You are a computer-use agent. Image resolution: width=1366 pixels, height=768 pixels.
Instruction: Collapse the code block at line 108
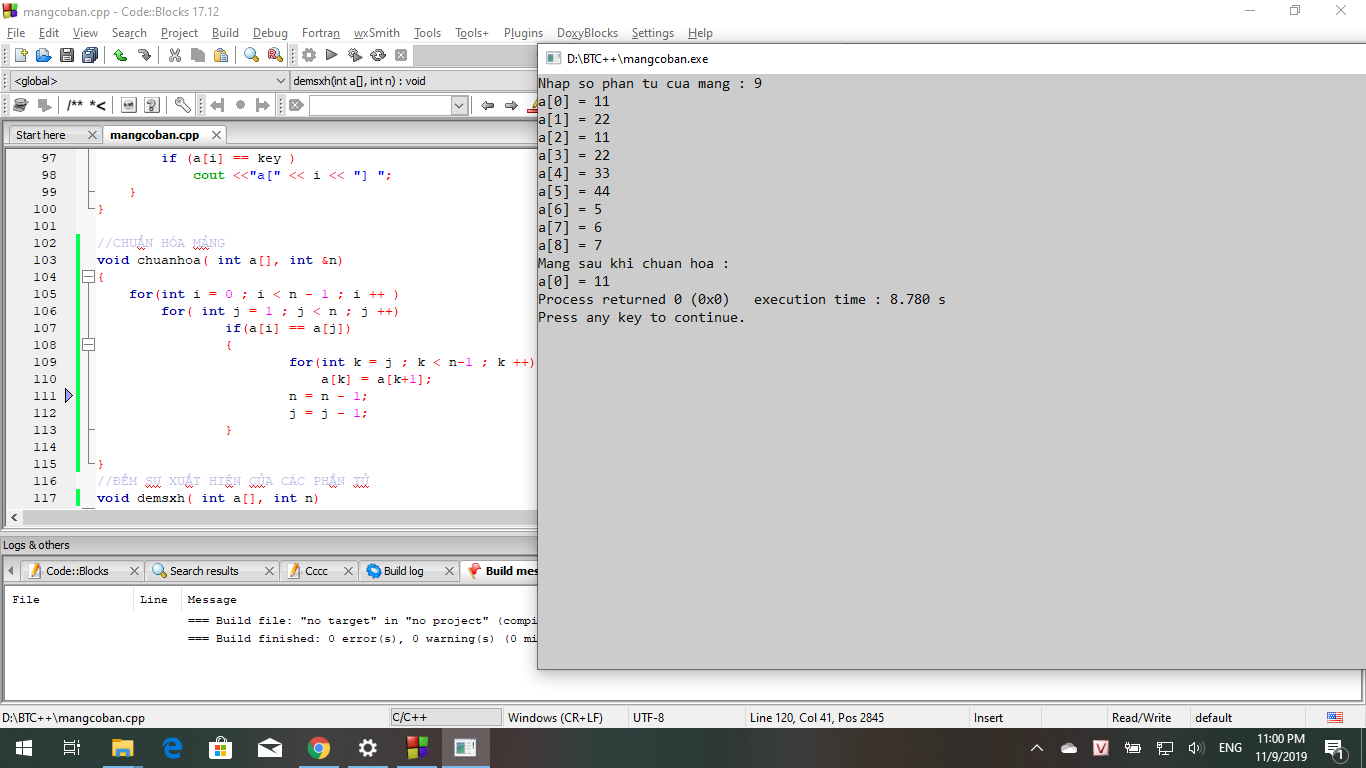[88, 345]
